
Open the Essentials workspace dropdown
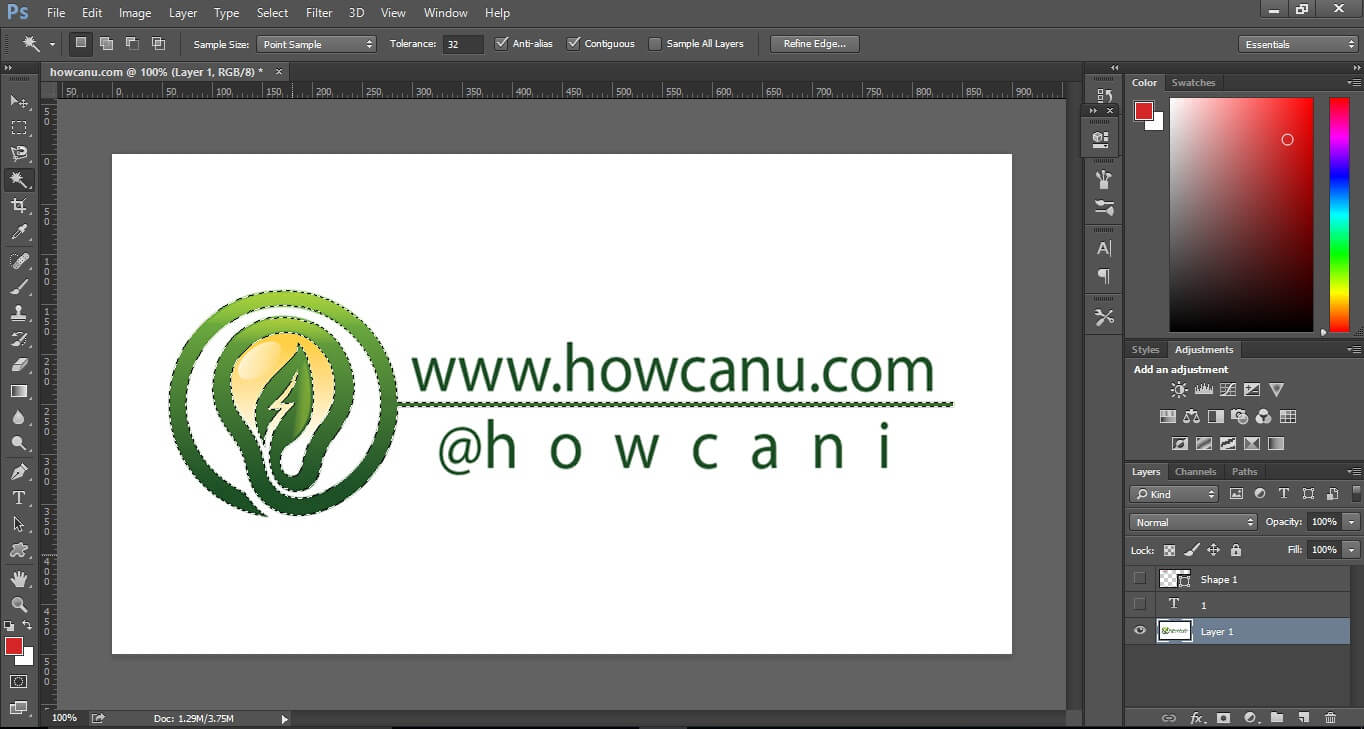click(1297, 44)
